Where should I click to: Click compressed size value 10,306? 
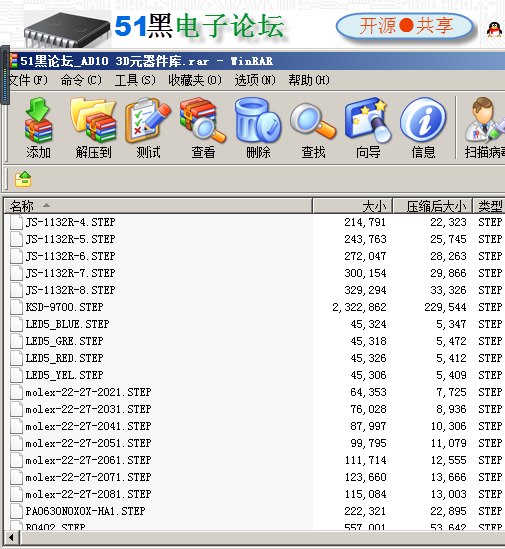click(448, 426)
